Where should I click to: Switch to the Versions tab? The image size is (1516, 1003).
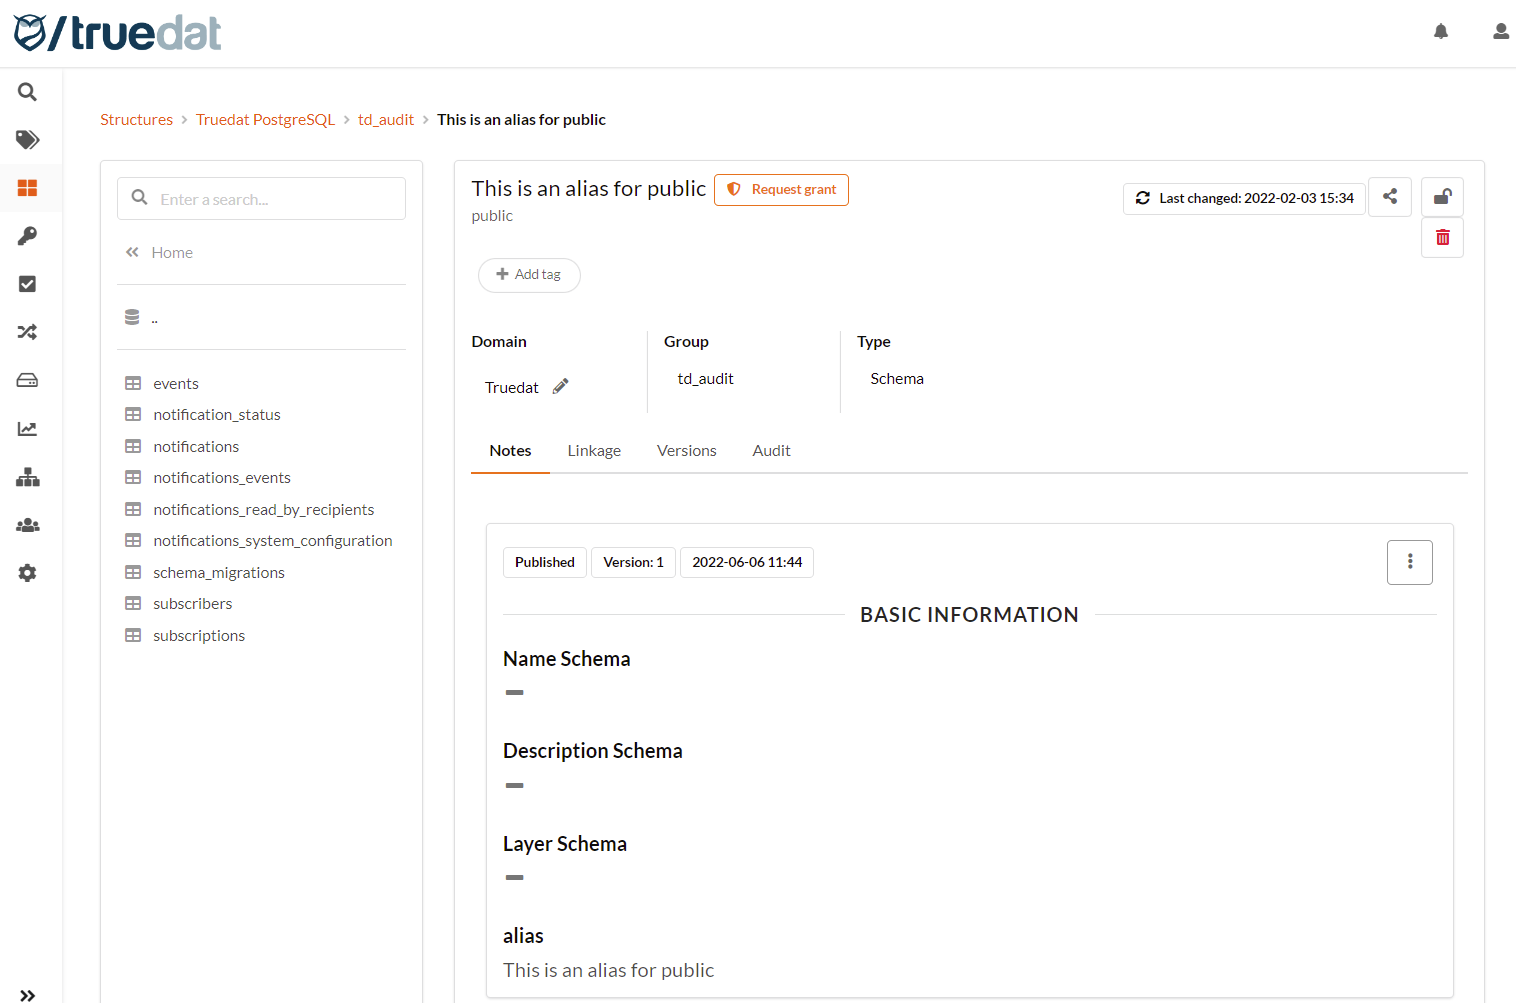point(686,450)
